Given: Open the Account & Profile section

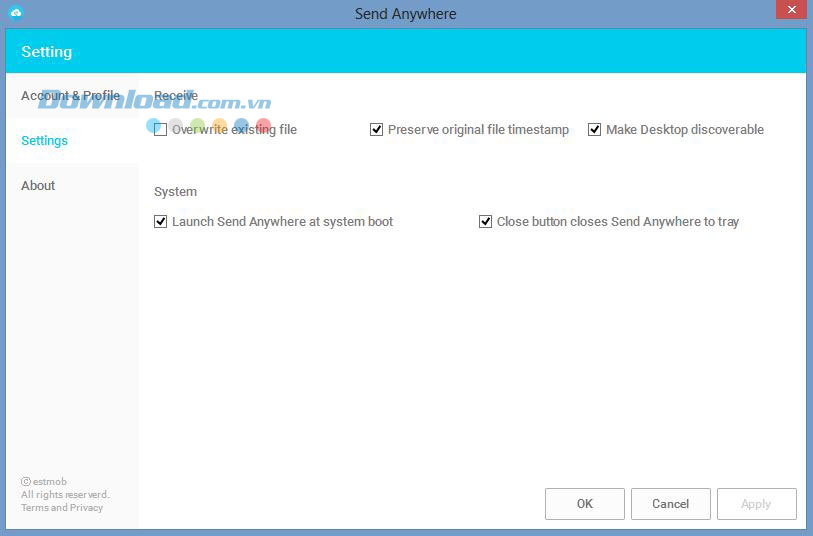Looking at the screenshot, I should 71,96.
